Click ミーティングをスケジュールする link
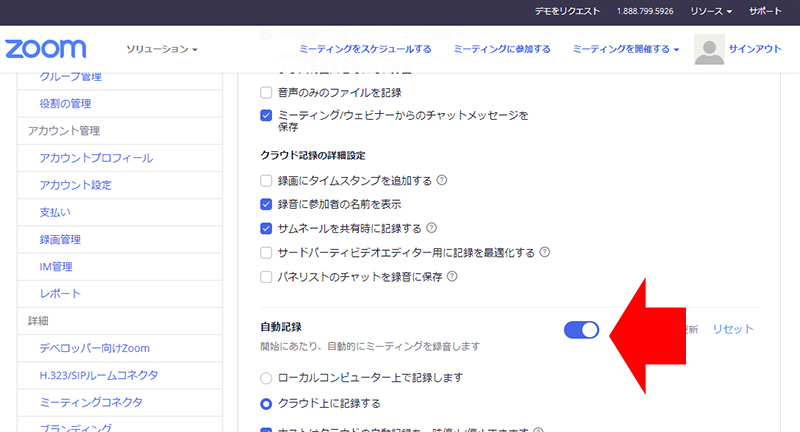This screenshot has width=800, height=432. click(365, 49)
